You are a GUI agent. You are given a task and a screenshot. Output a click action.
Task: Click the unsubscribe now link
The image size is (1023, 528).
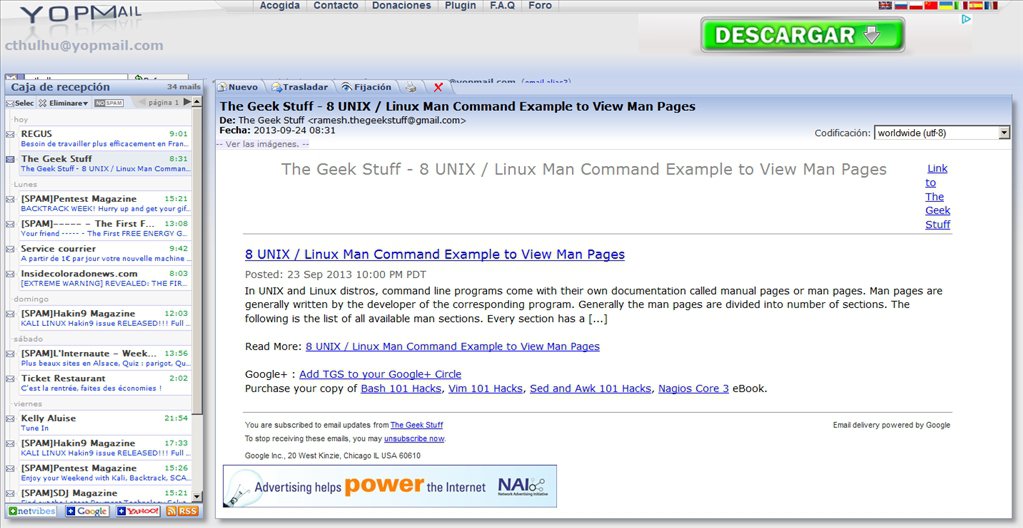[414, 439]
